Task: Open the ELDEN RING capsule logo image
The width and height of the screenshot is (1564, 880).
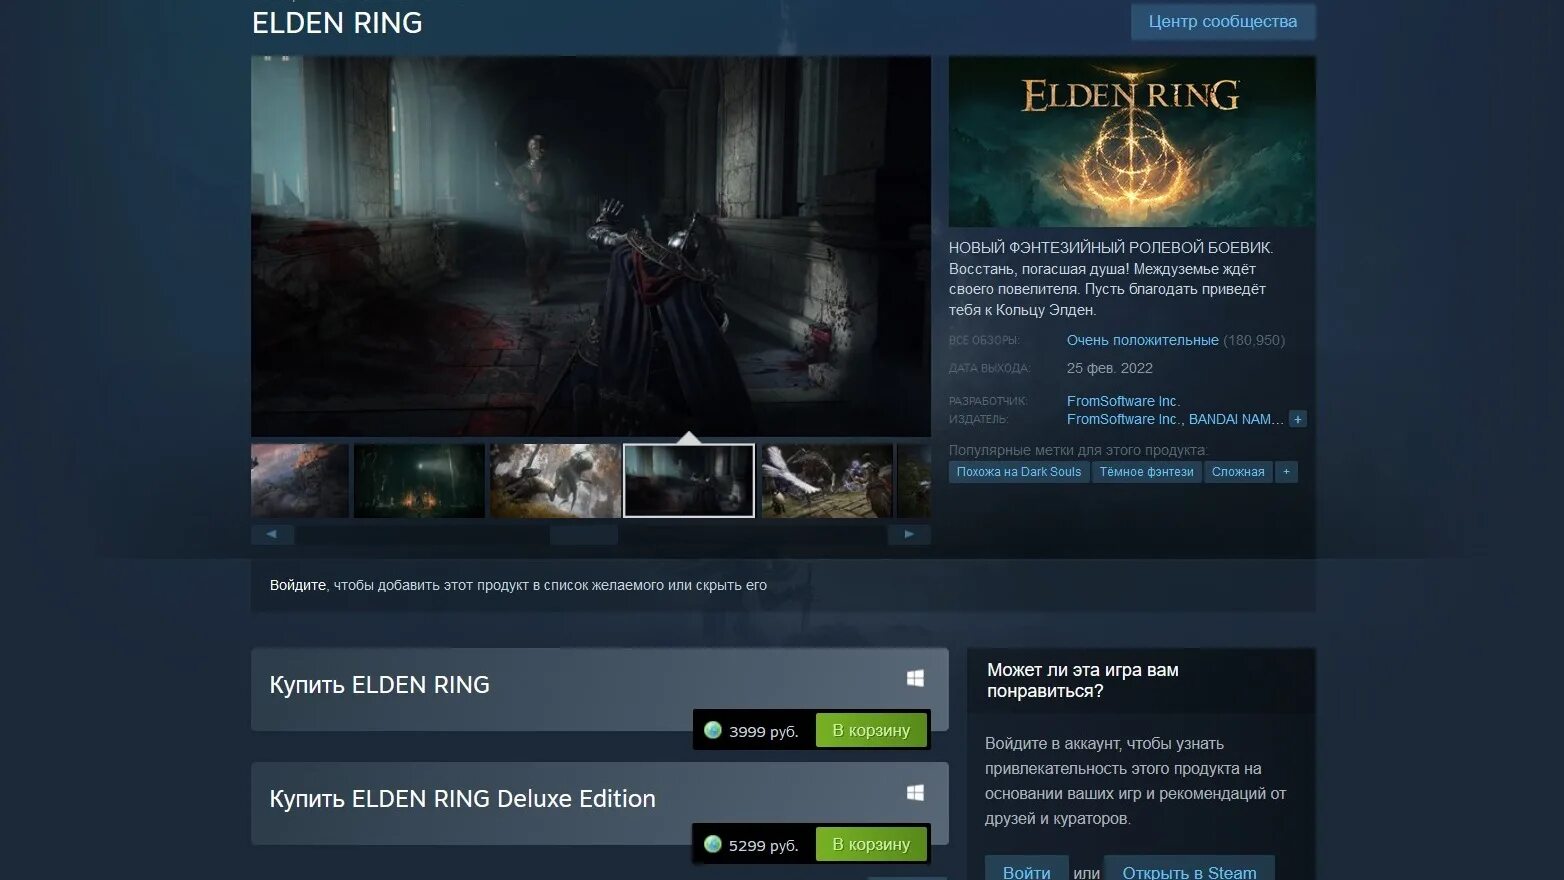Action: (x=1132, y=141)
